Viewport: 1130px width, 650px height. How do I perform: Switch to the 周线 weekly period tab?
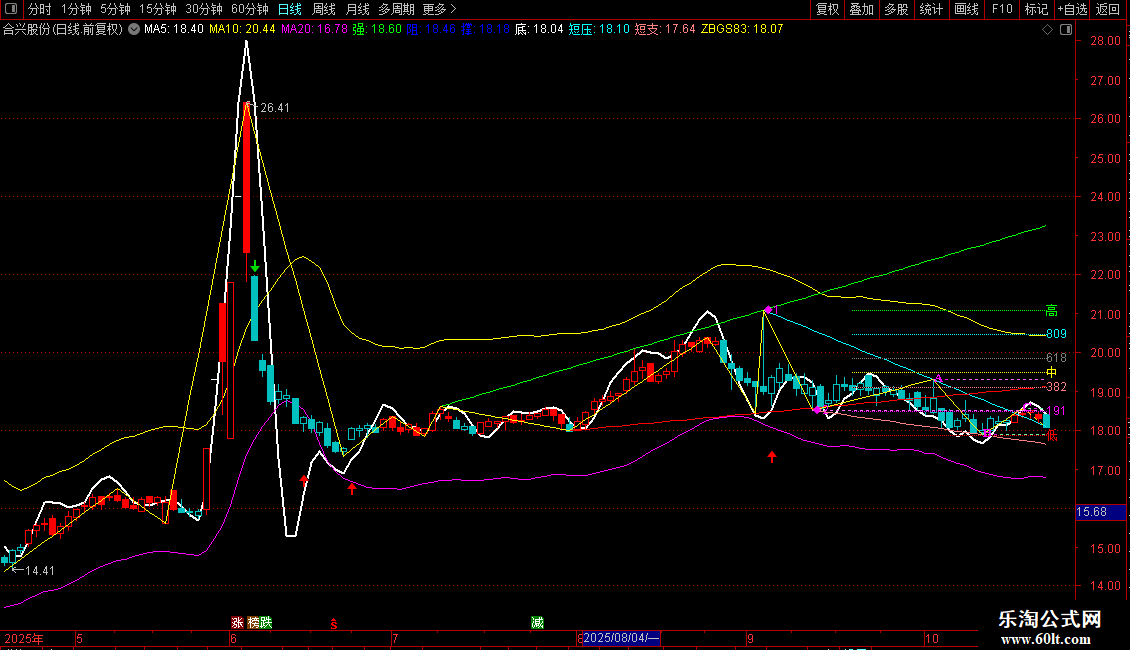click(324, 10)
